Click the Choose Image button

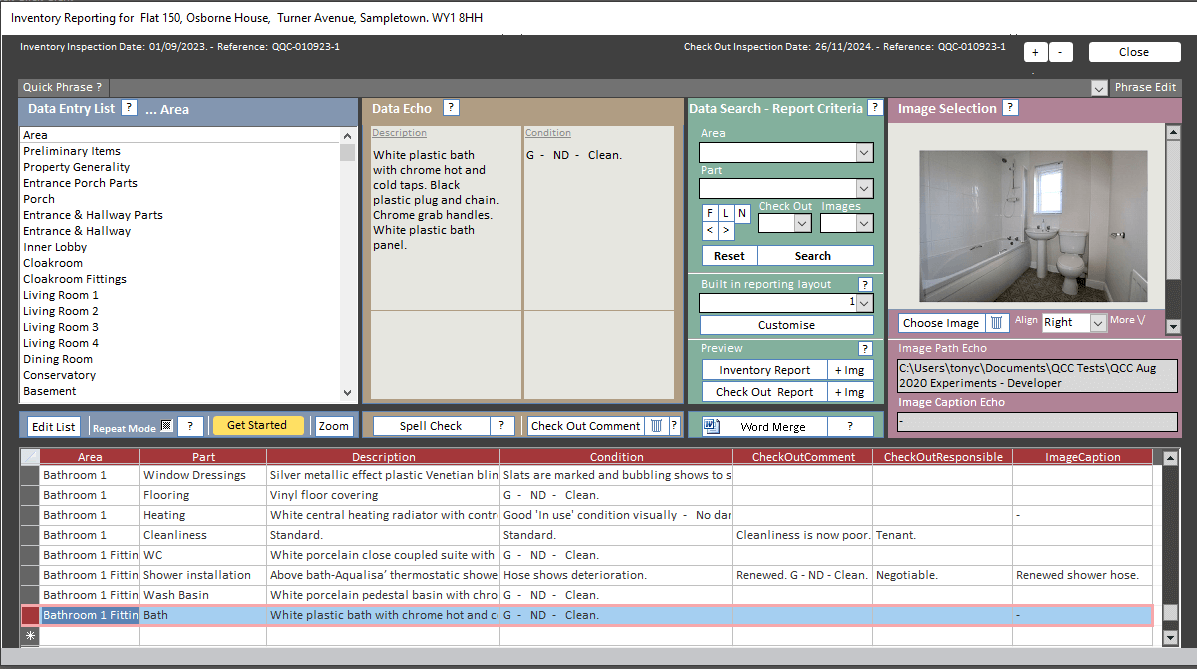(x=941, y=323)
